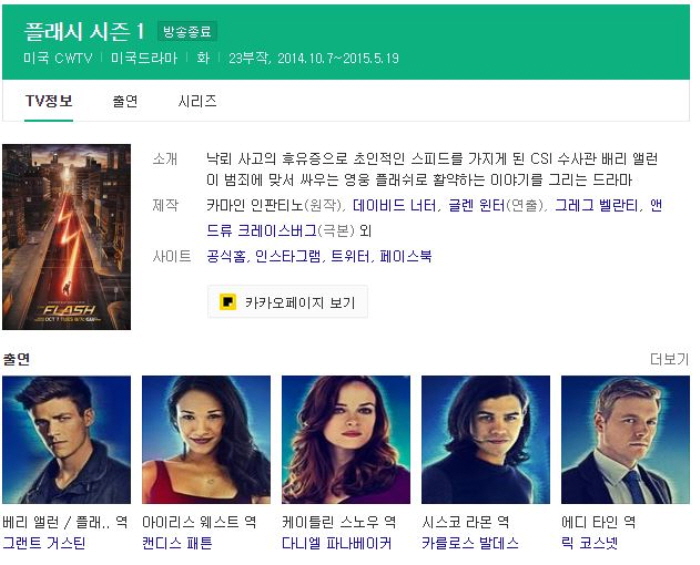Click 데이비드 너터 director link

[394, 205]
